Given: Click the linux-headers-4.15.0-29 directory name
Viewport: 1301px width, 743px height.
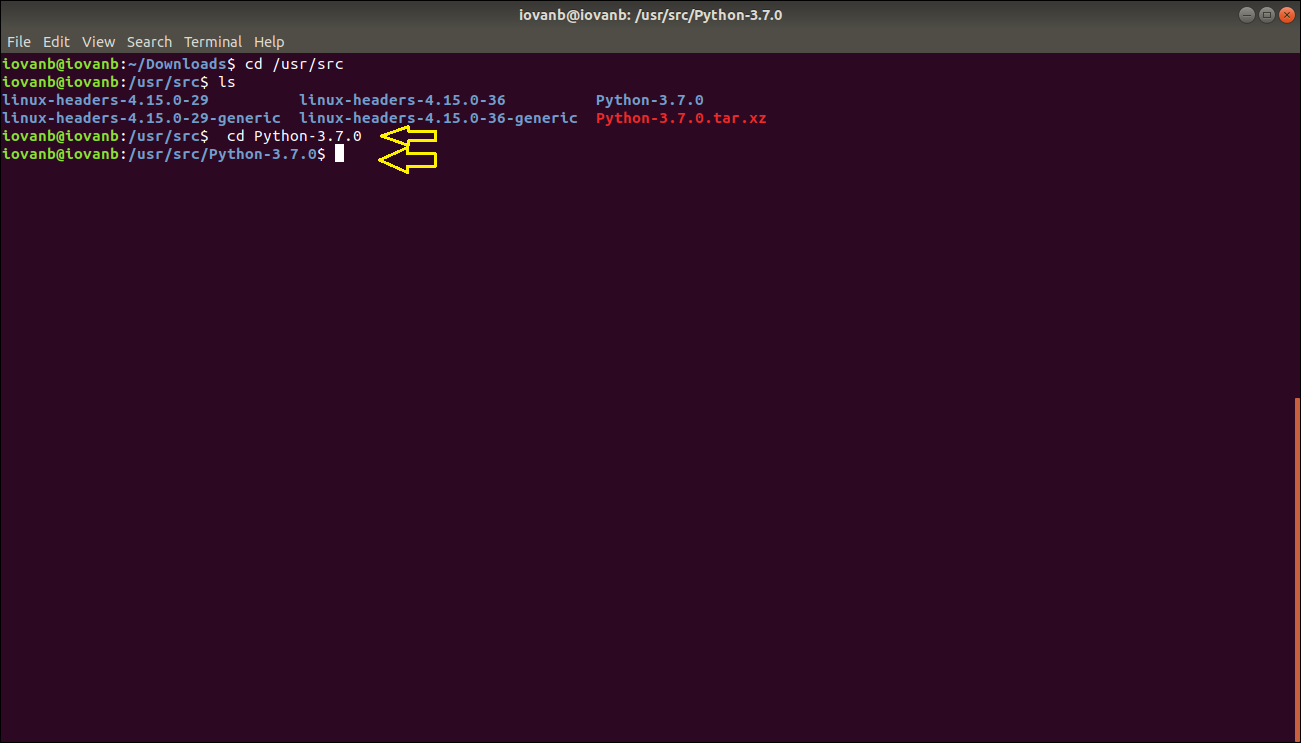Looking at the screenshot, I should pos(105,99).
